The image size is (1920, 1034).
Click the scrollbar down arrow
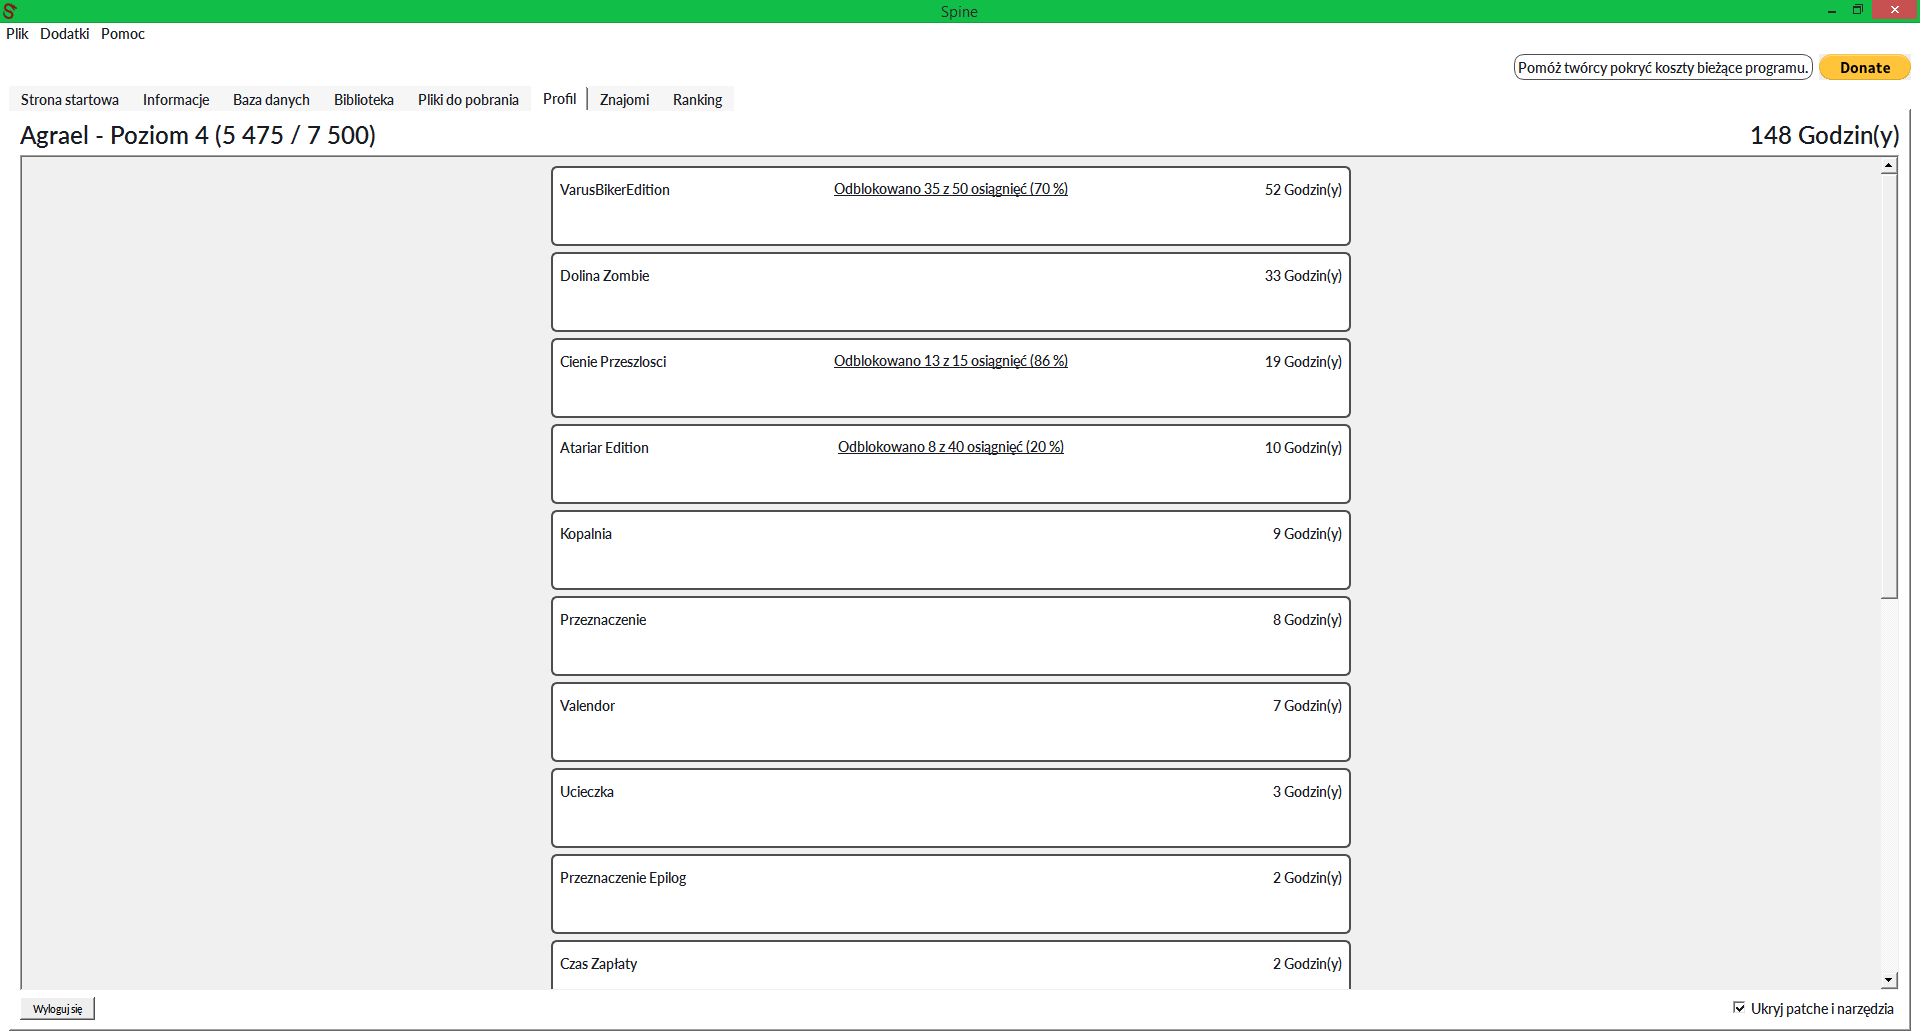tap(1888, 981)
